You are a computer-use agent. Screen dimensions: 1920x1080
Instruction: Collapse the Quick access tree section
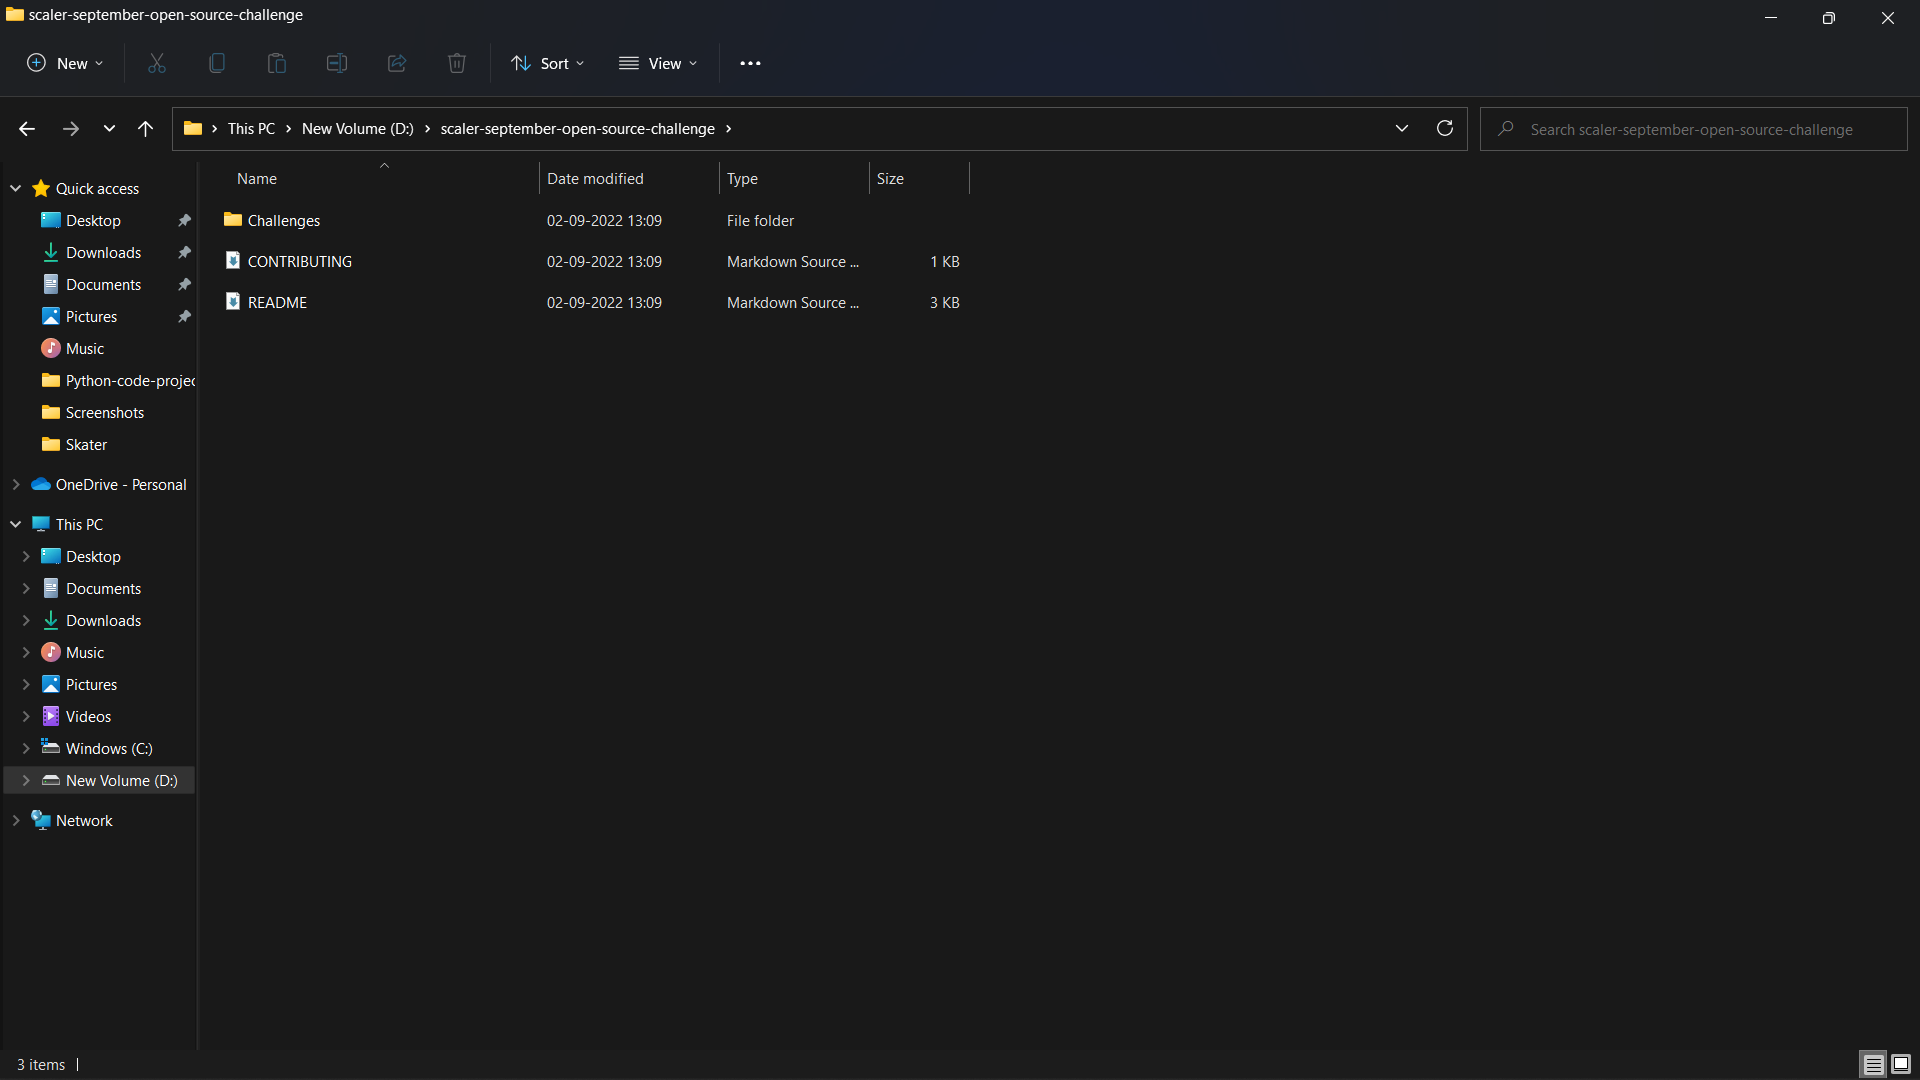point(16,188)
